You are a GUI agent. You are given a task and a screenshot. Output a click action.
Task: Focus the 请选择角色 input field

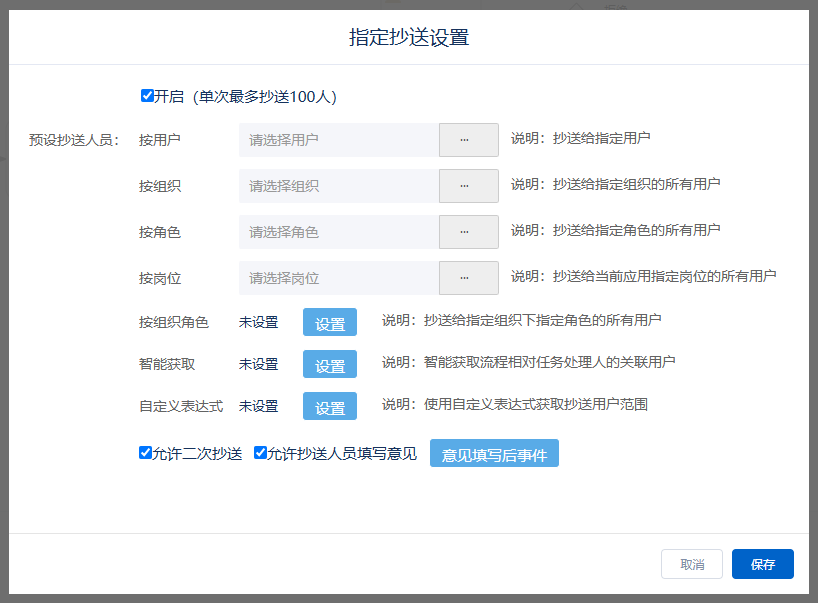(338, 232)
